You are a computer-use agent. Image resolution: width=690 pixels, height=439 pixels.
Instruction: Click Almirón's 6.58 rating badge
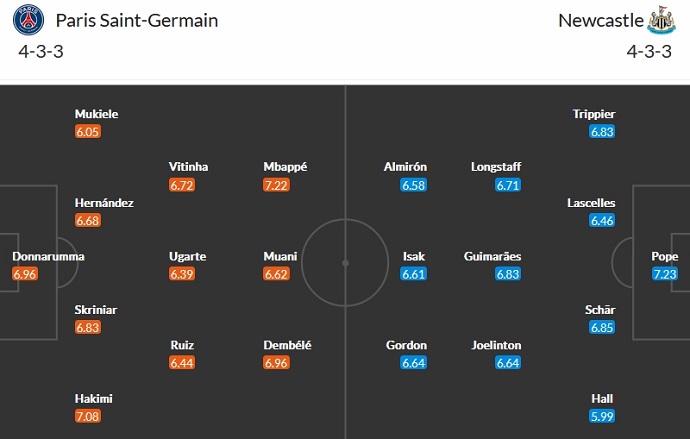point(414,185)
